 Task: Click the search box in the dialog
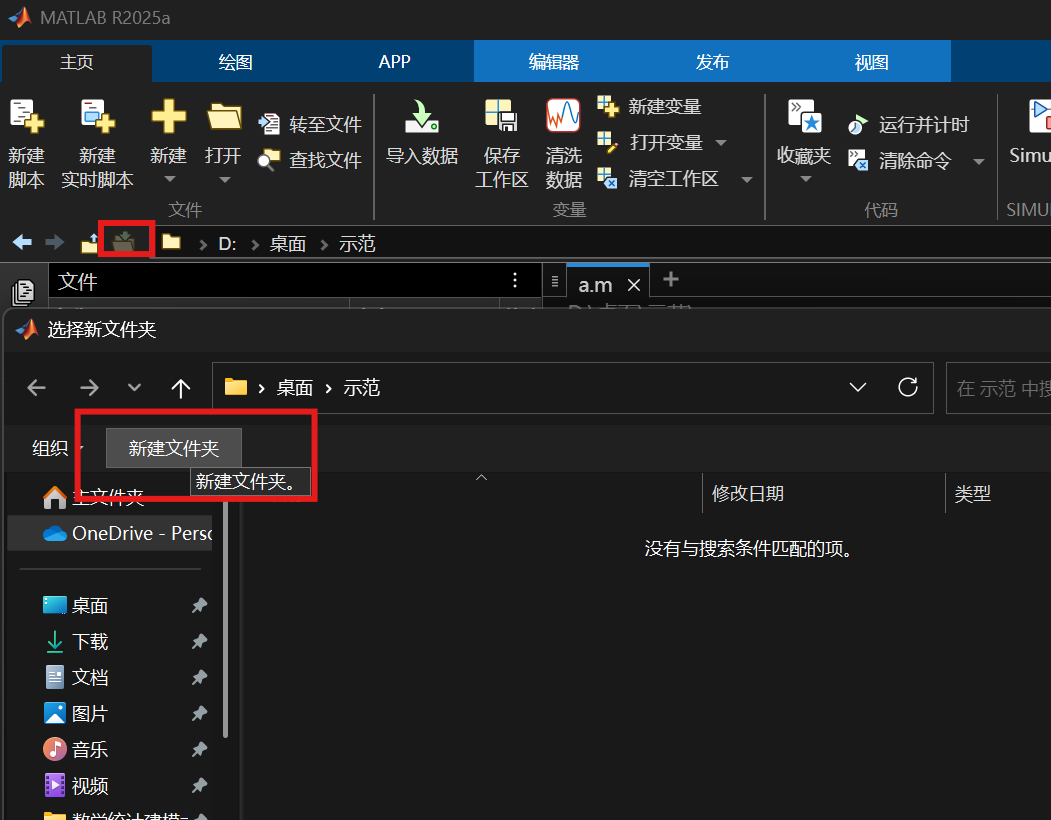(x=998, y=388)
